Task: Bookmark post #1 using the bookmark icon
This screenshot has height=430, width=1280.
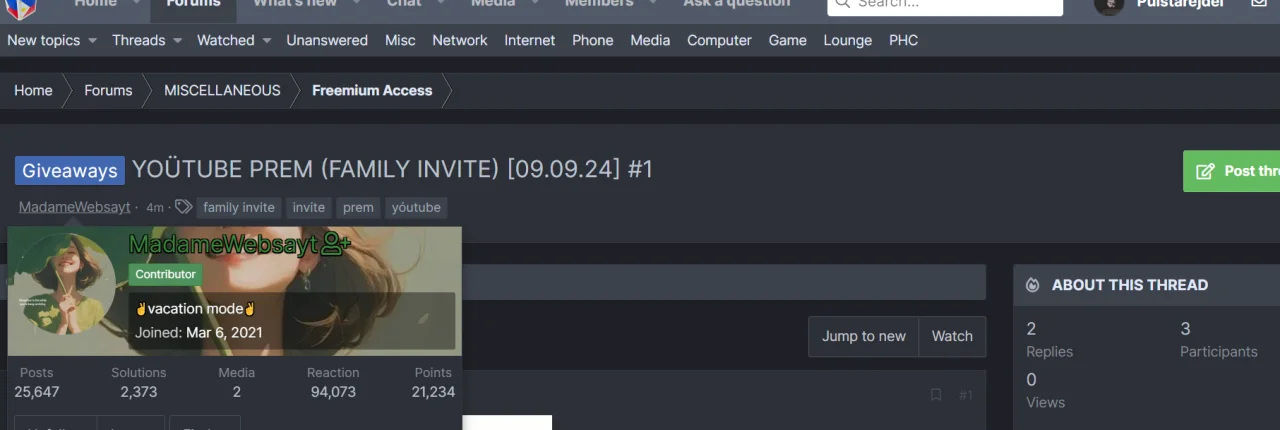Action: point(936,395)
